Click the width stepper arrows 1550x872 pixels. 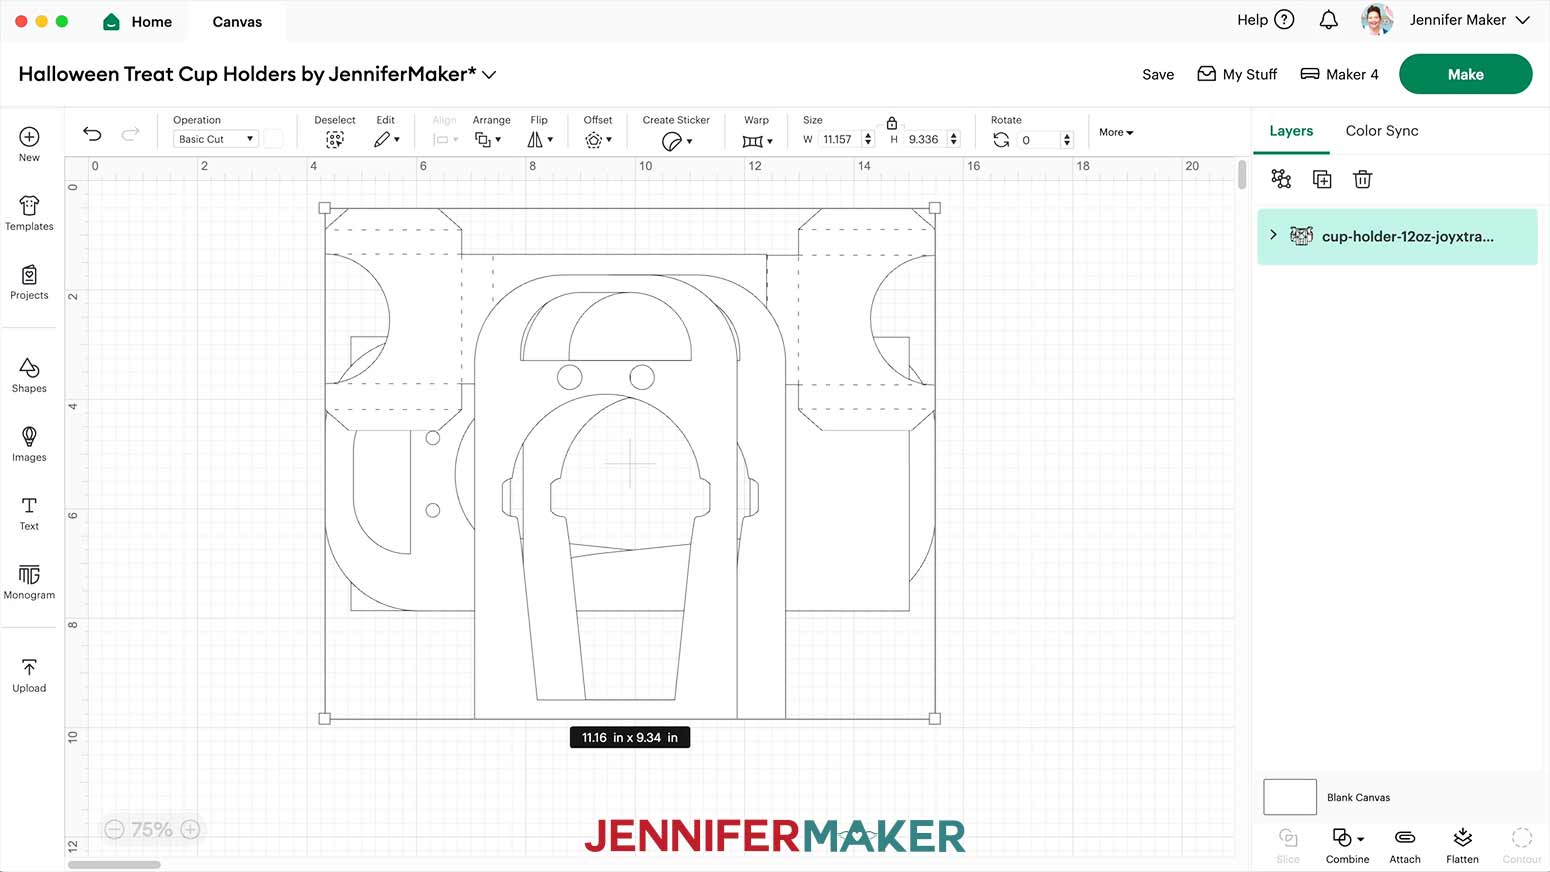(868, 139)
